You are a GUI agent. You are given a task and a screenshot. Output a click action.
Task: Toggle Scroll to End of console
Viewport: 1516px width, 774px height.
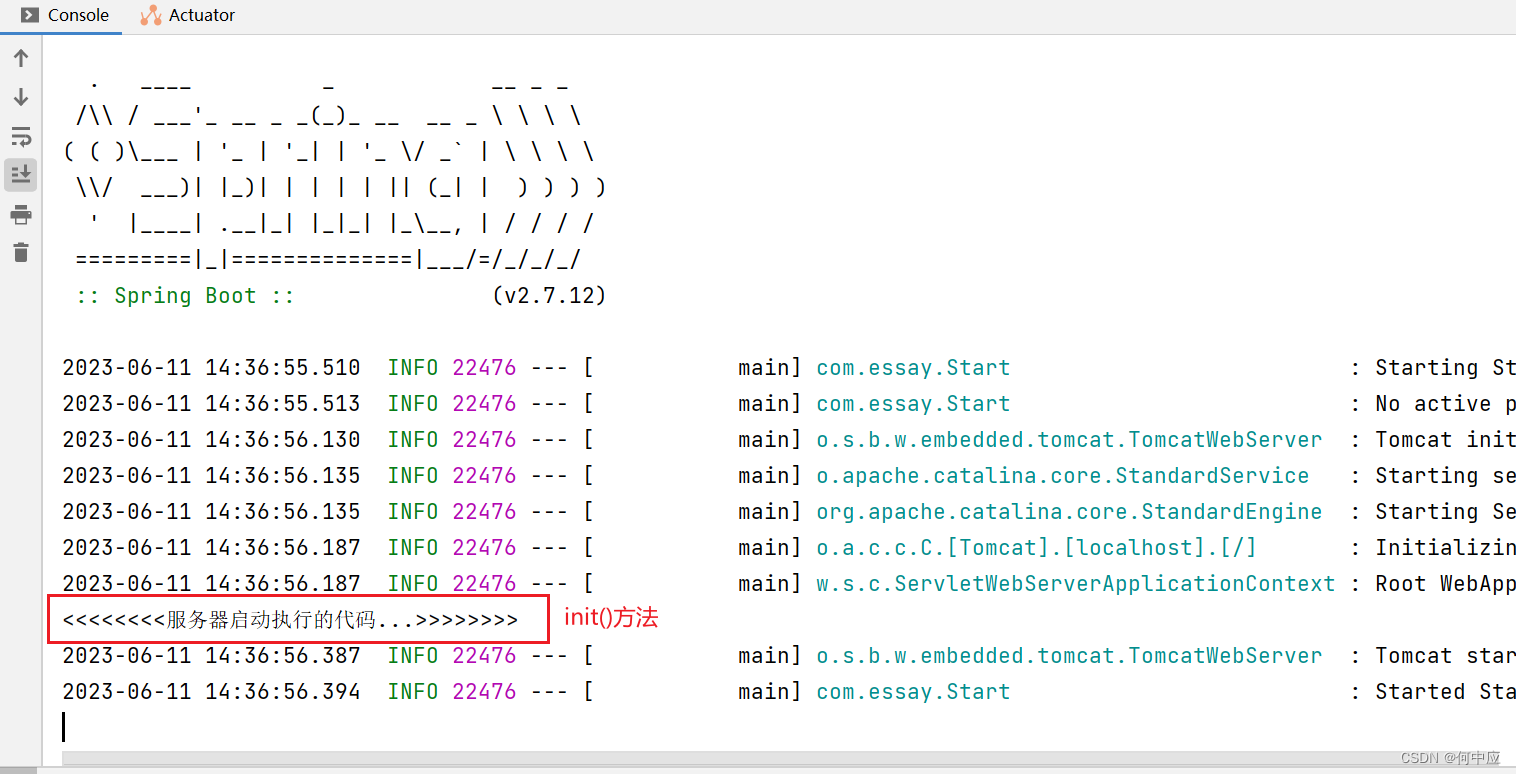[x=21, y=175]
